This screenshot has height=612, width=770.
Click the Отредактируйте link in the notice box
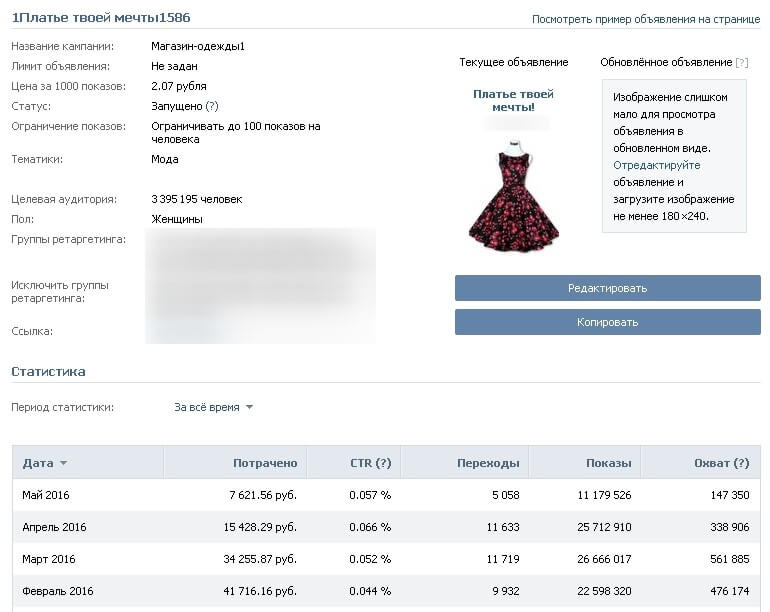656,165
